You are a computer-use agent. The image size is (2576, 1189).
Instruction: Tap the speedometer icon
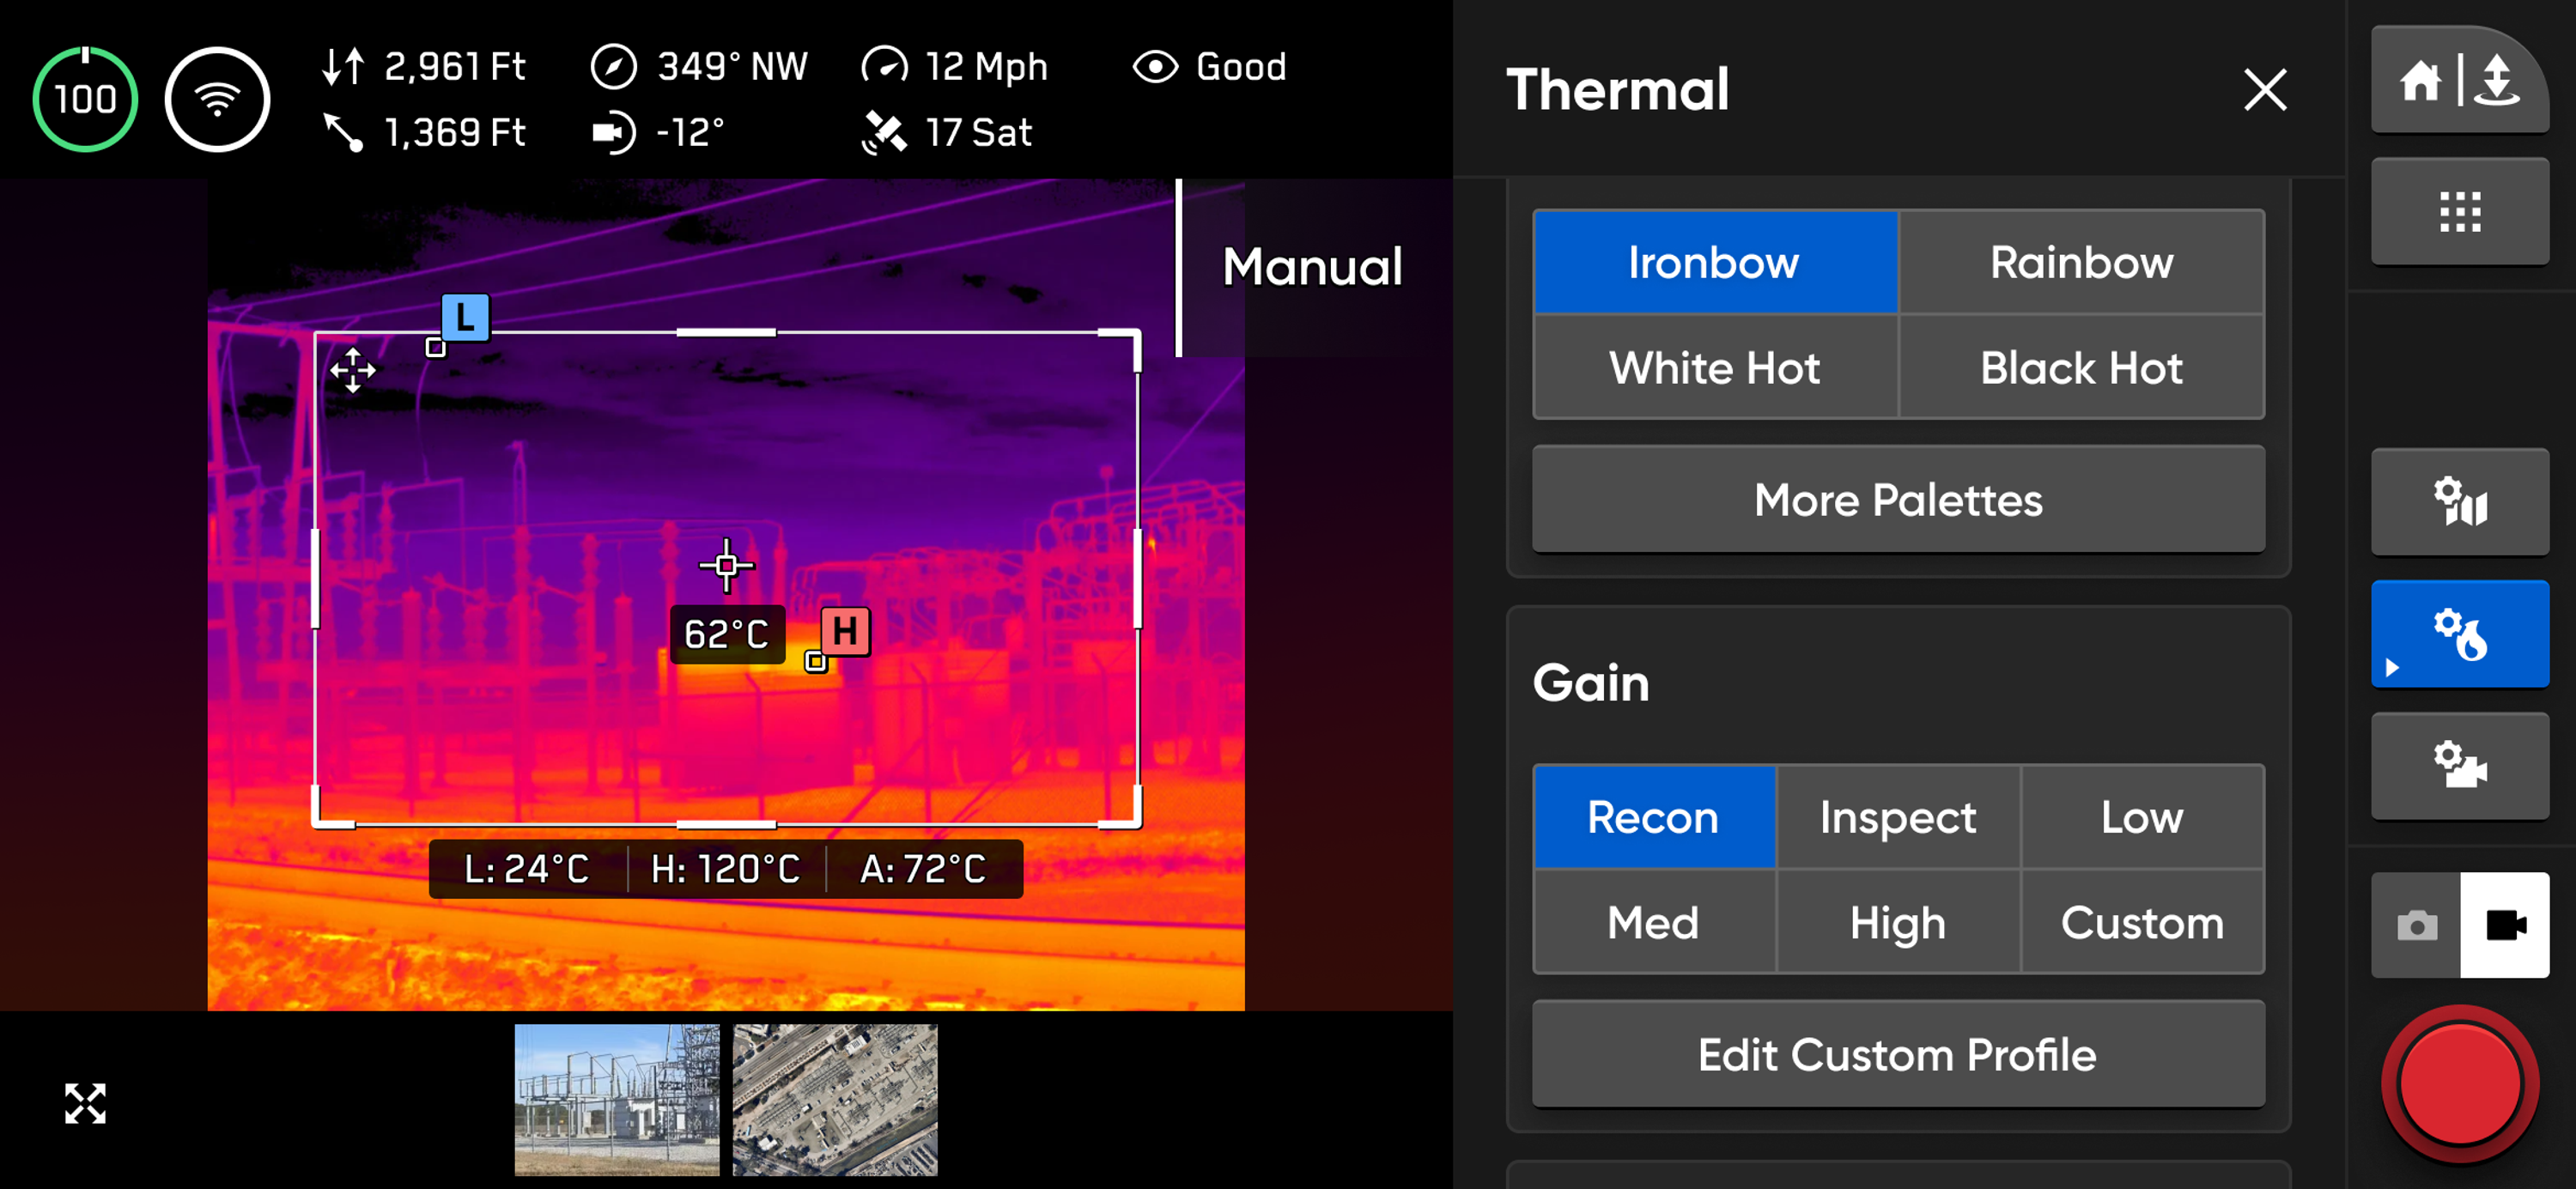click(x=884, y=67)
